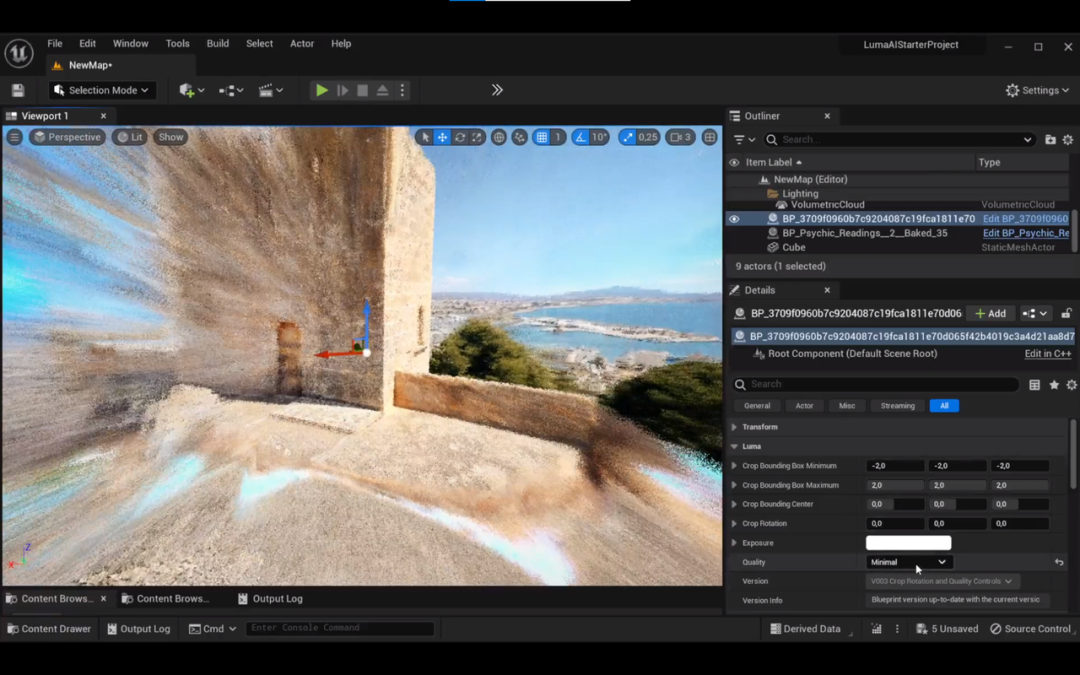Open the add content cube-plus icon
The image size is (1080, 675).
pos(187,90)
